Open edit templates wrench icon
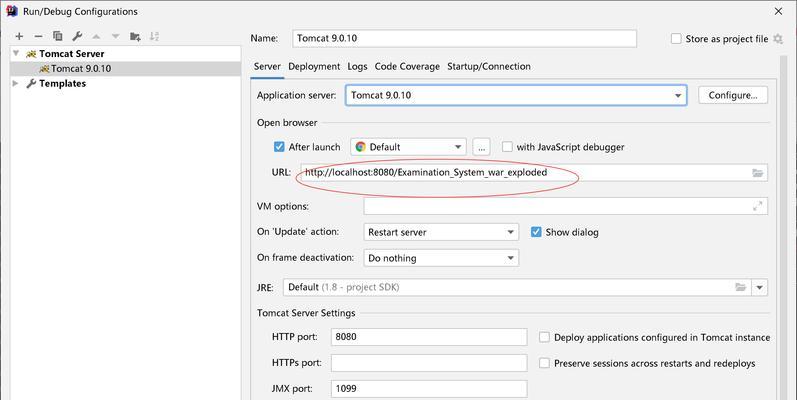This screenshot has width=797, height=400. 77,36
